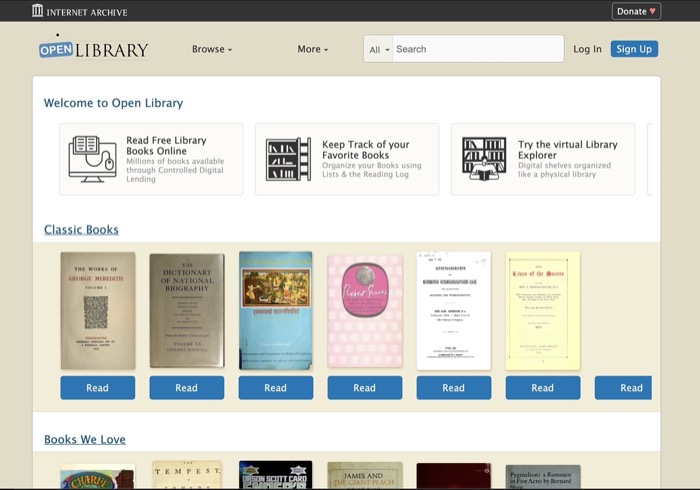The height and width of the screenshot is (490, 700).
Task: Open Try the virtual Library Explorer card
Action: tap(543, 159)
